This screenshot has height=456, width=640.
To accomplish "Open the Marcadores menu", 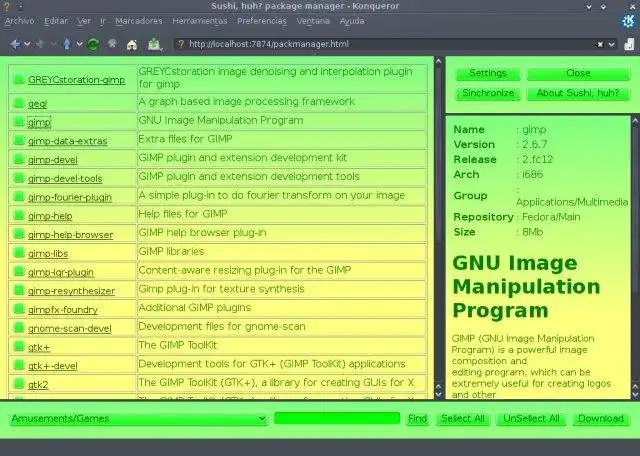I will point(139,21).
